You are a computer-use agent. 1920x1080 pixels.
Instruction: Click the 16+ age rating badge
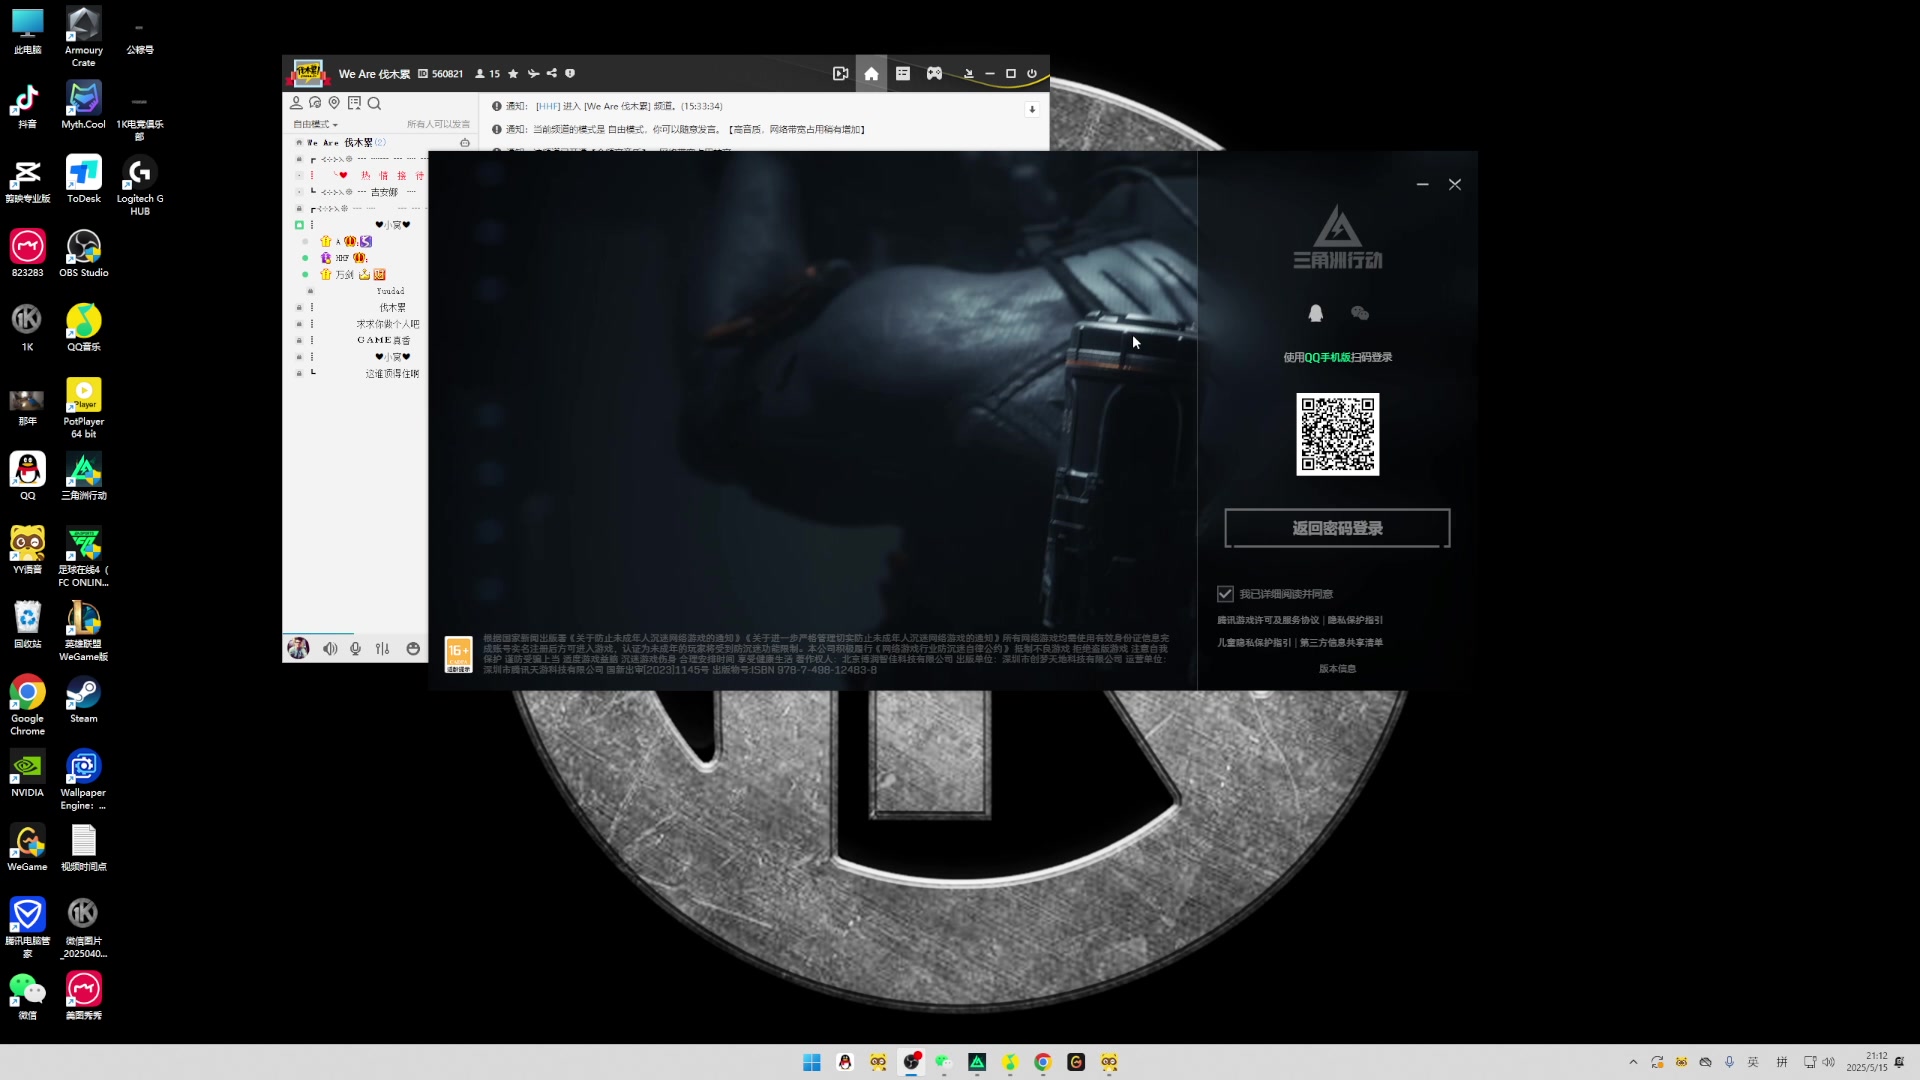(458, 655)
